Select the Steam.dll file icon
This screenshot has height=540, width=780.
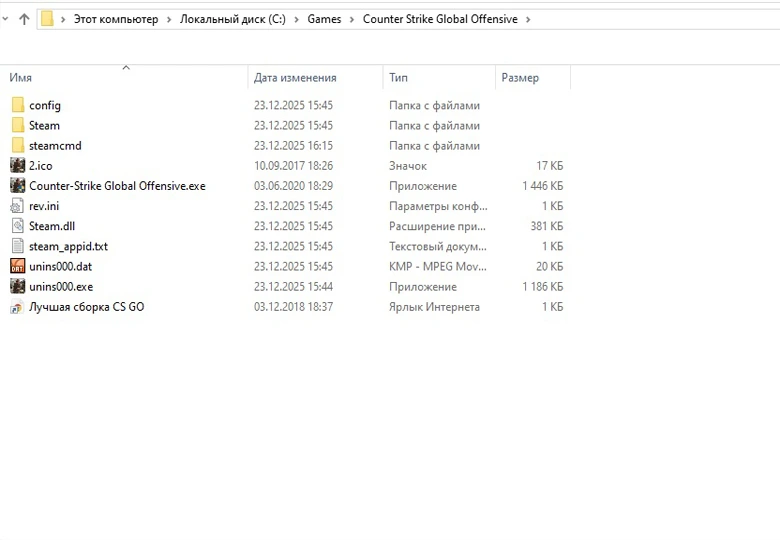tap(18, 226)
